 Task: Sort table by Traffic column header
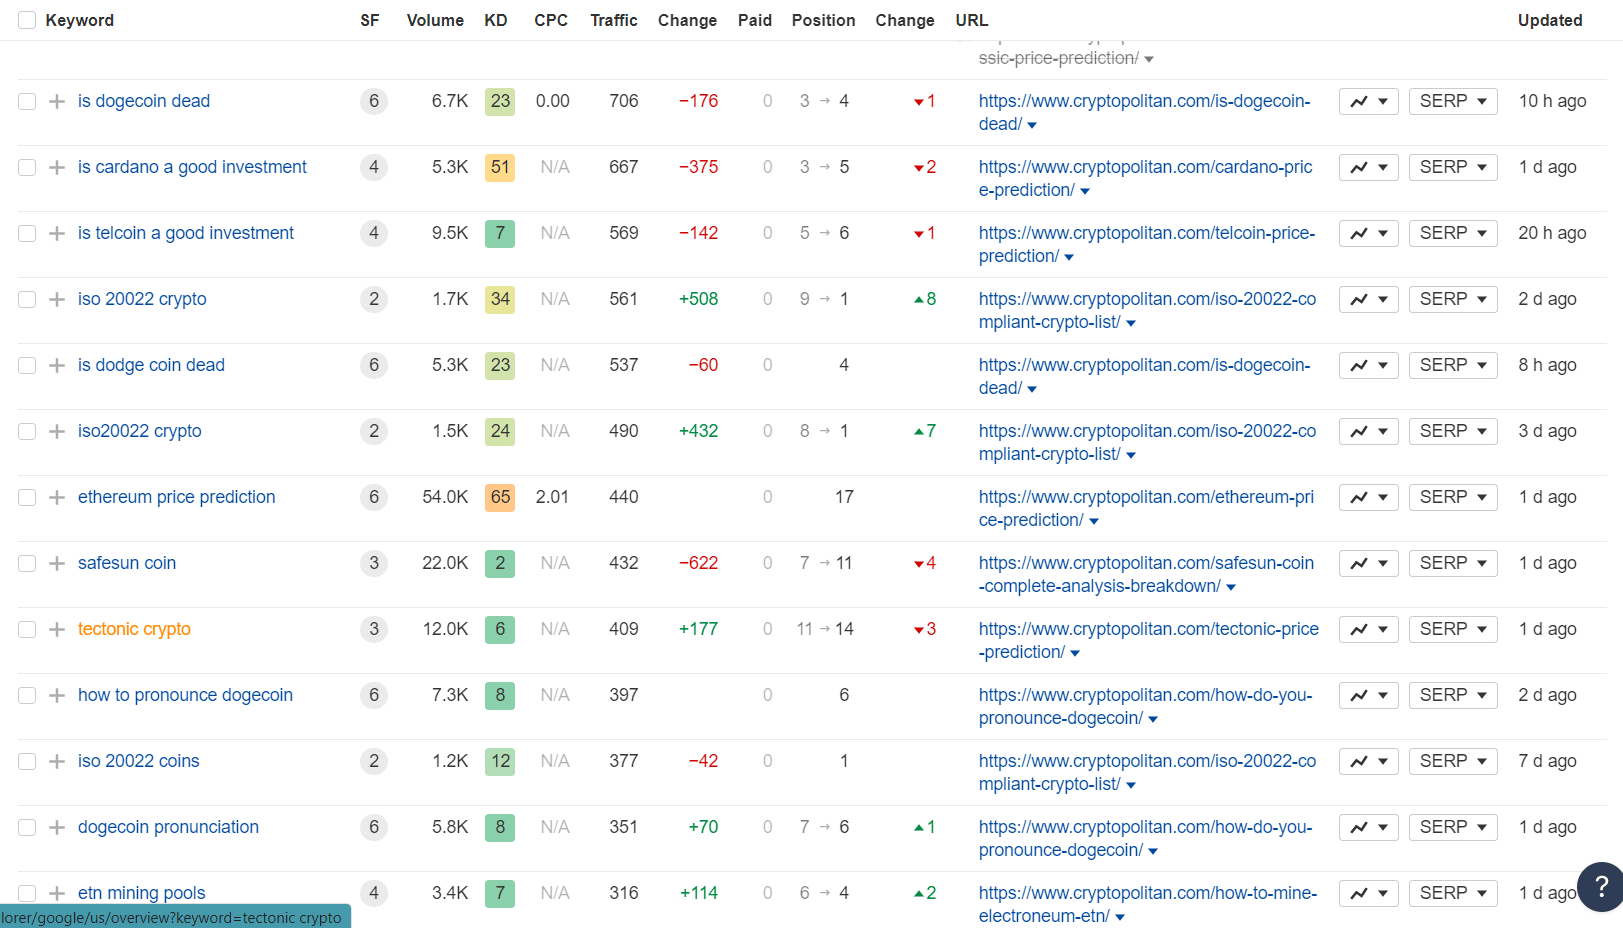(614, 20)
